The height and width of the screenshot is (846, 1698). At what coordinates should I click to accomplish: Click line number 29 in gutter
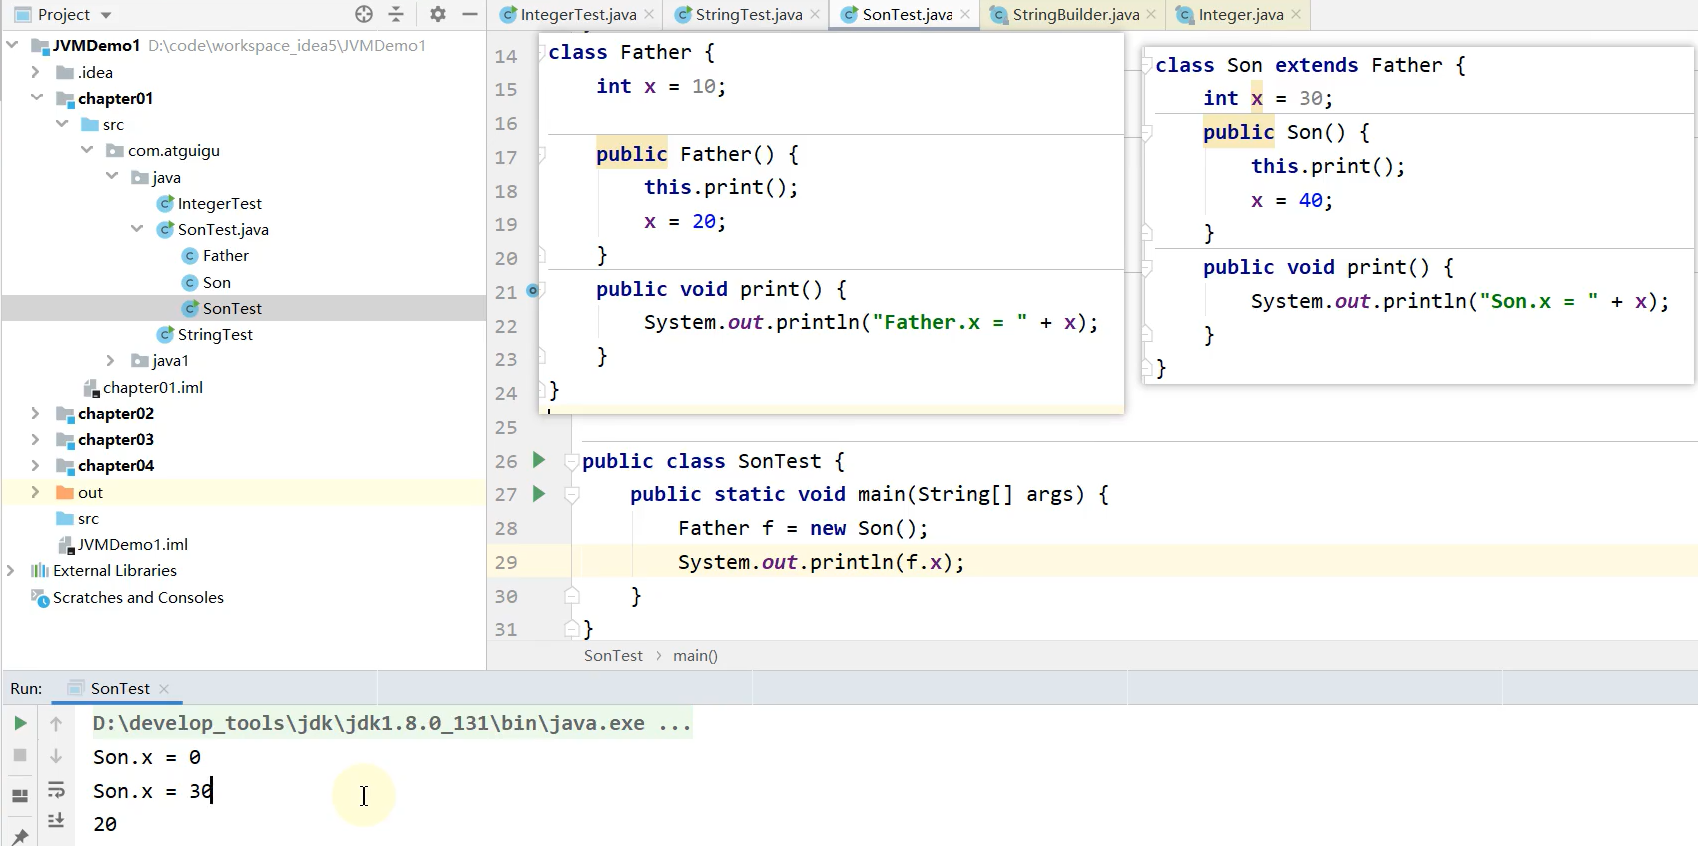[x=506, y=562]
